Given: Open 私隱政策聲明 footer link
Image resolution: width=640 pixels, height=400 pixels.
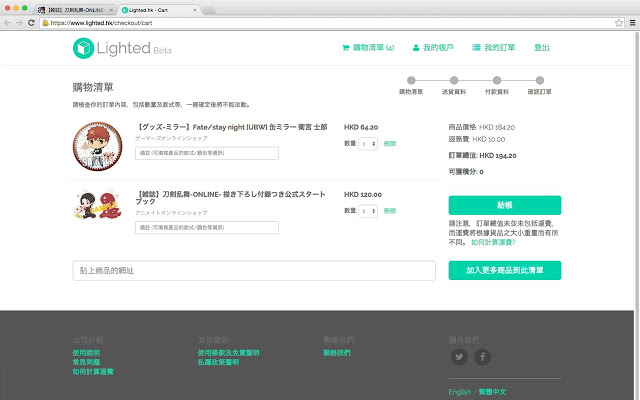Looking at the screenshot, I should (x=218, y=362).
